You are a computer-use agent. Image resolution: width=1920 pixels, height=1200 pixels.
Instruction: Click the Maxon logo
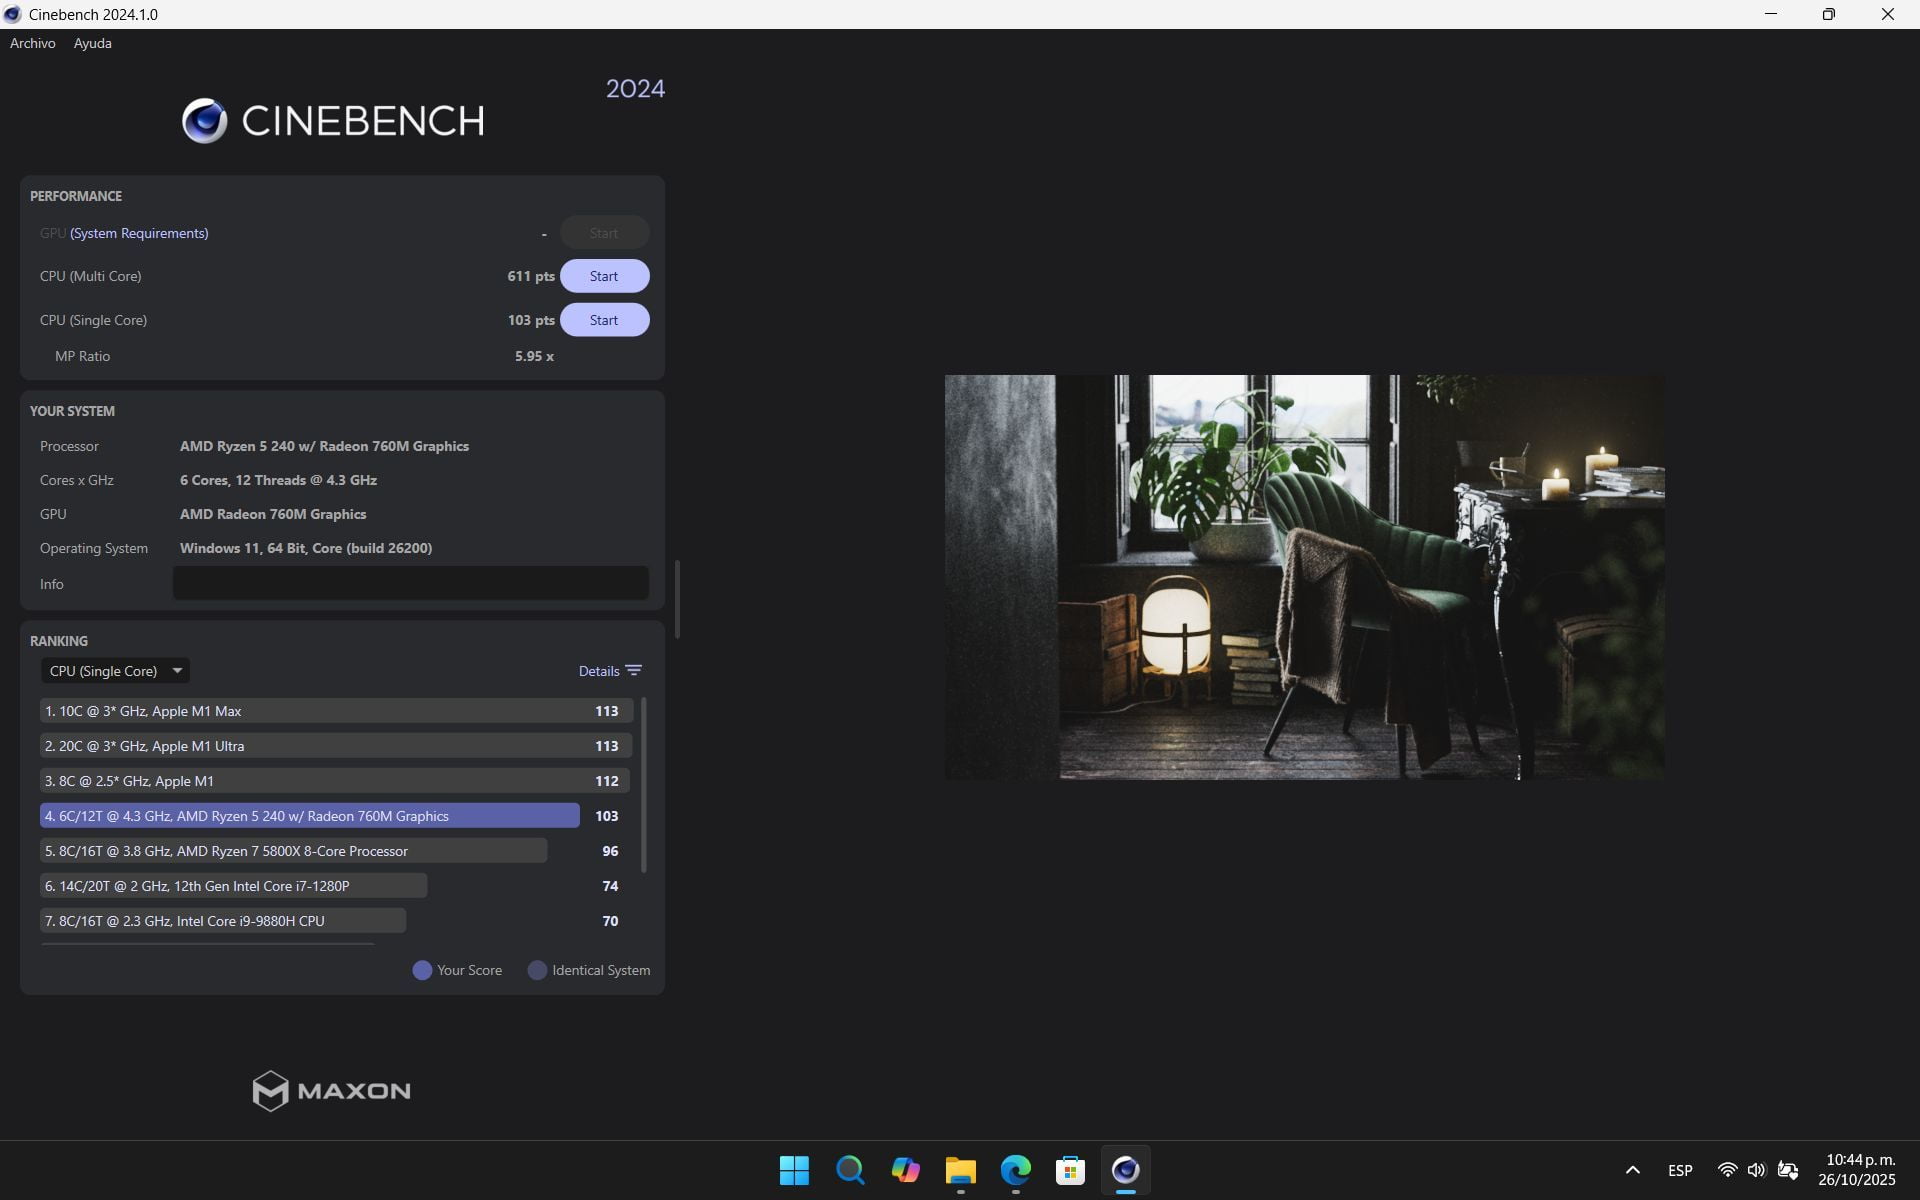(x=332, y=1091)
